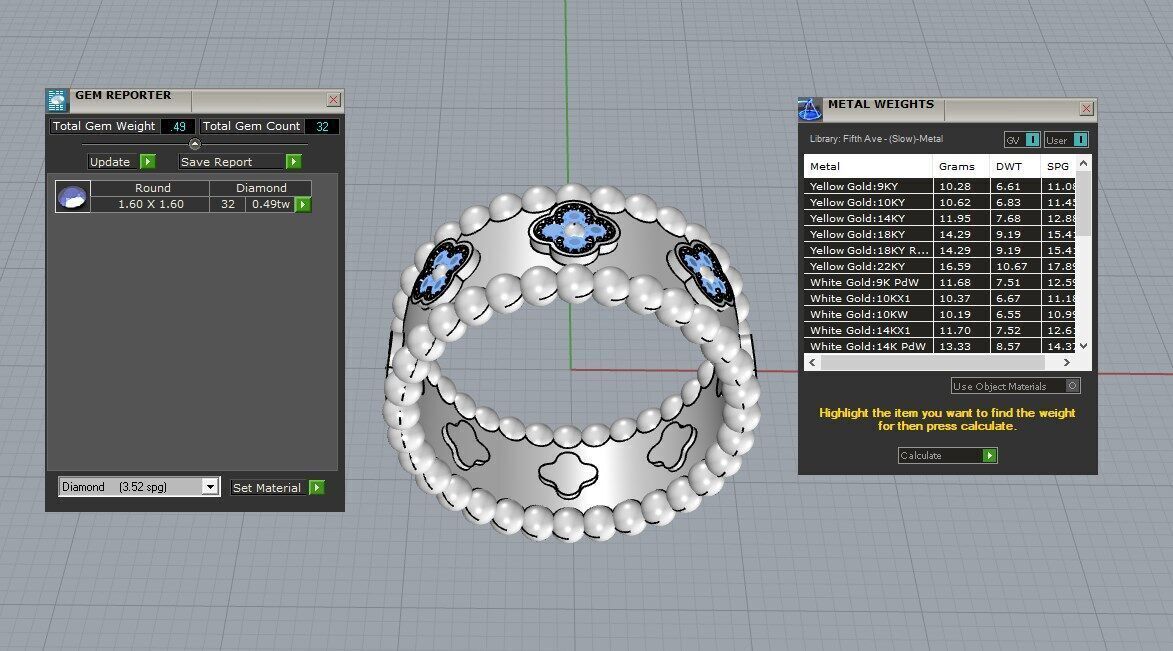This screenshot has width=1173, height=651.
Task: Click the Update button
Action: [x=122, y=162]
